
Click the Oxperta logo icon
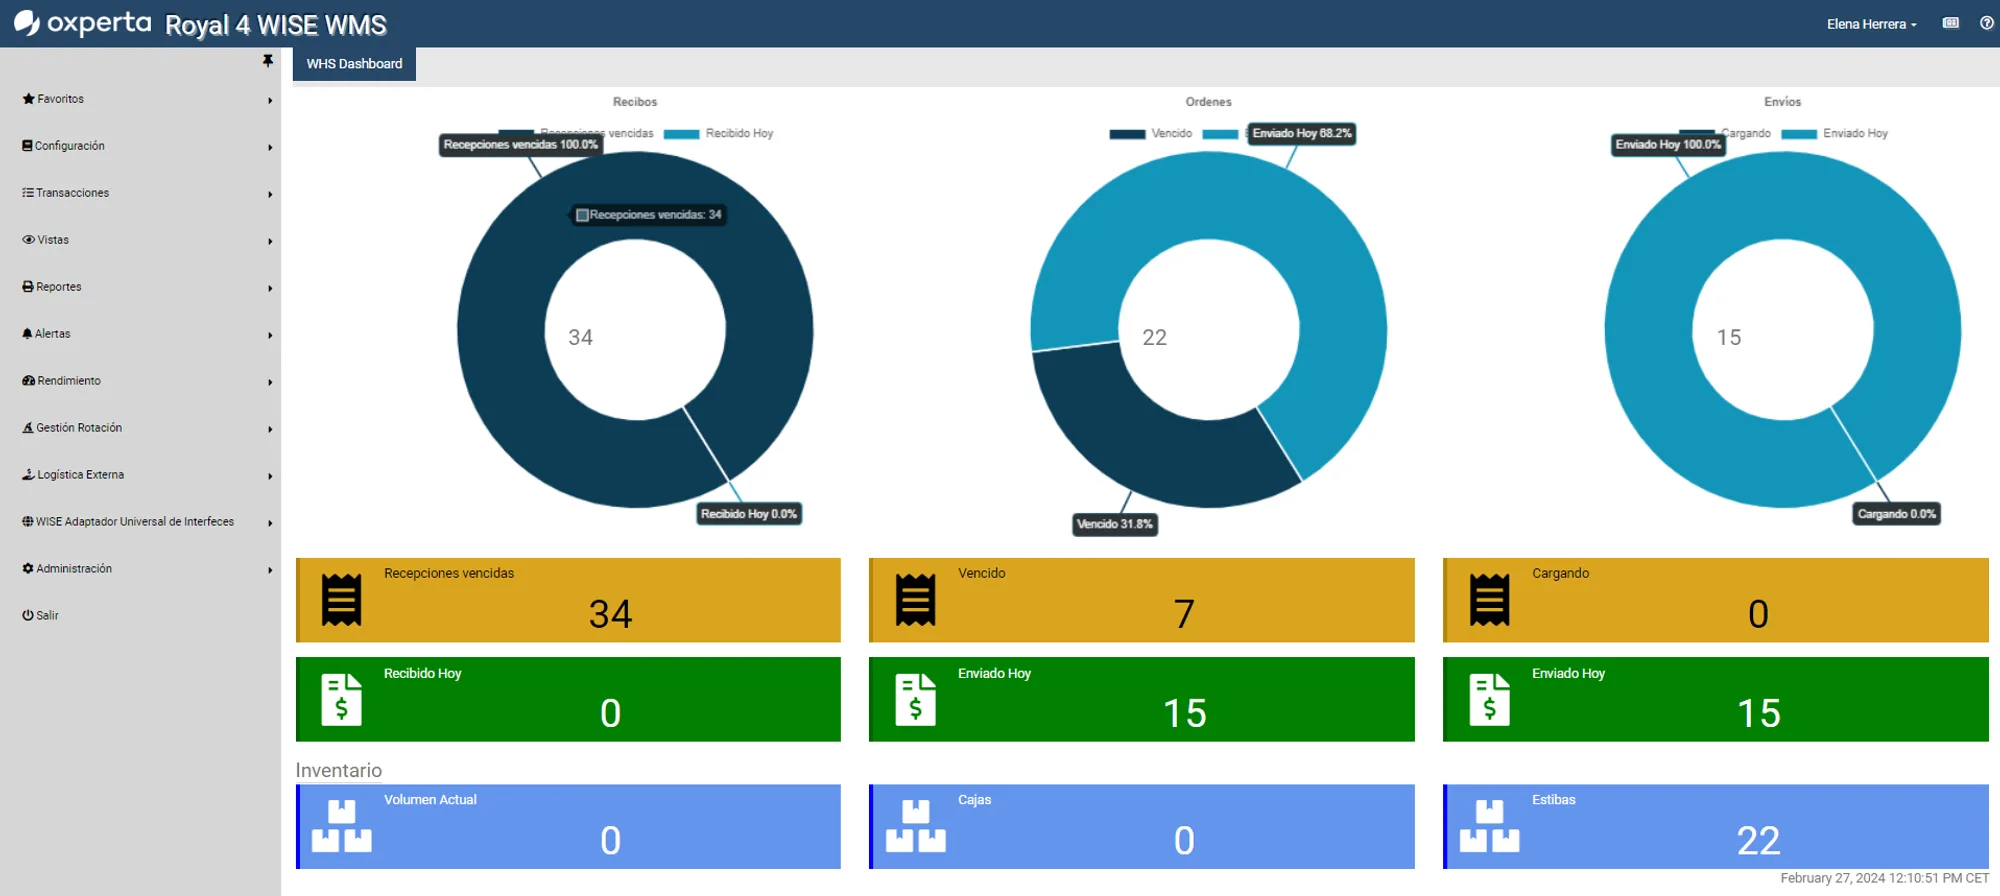coord(27,22)
